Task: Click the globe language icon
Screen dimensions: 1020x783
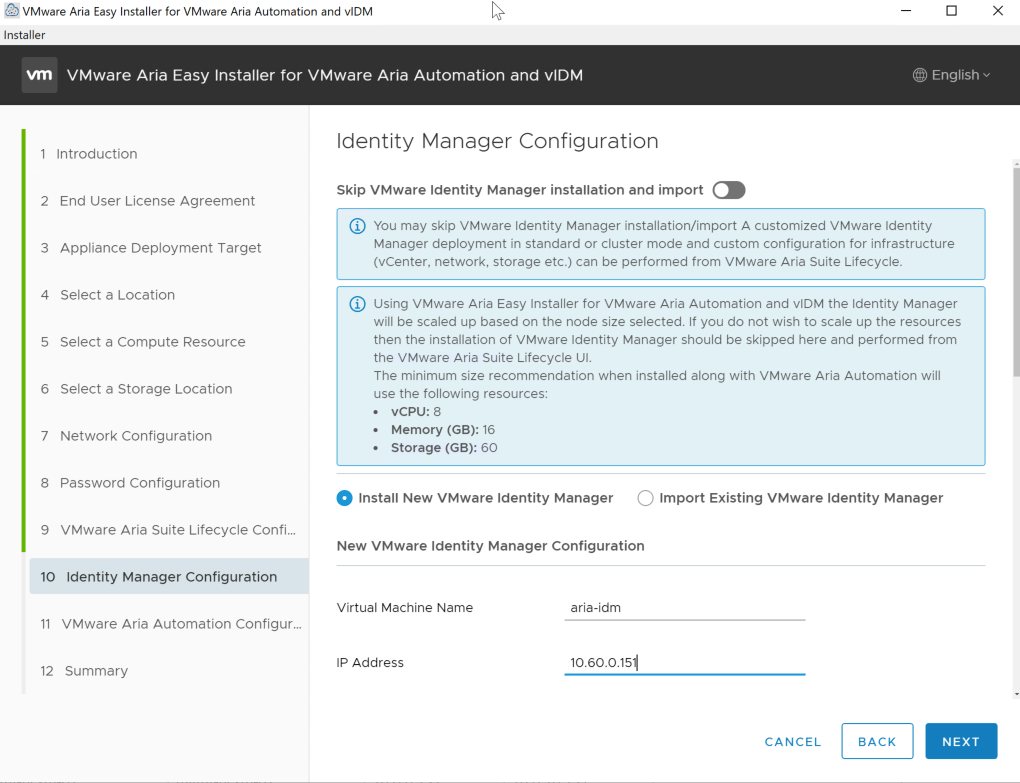Action: point(920,75)
